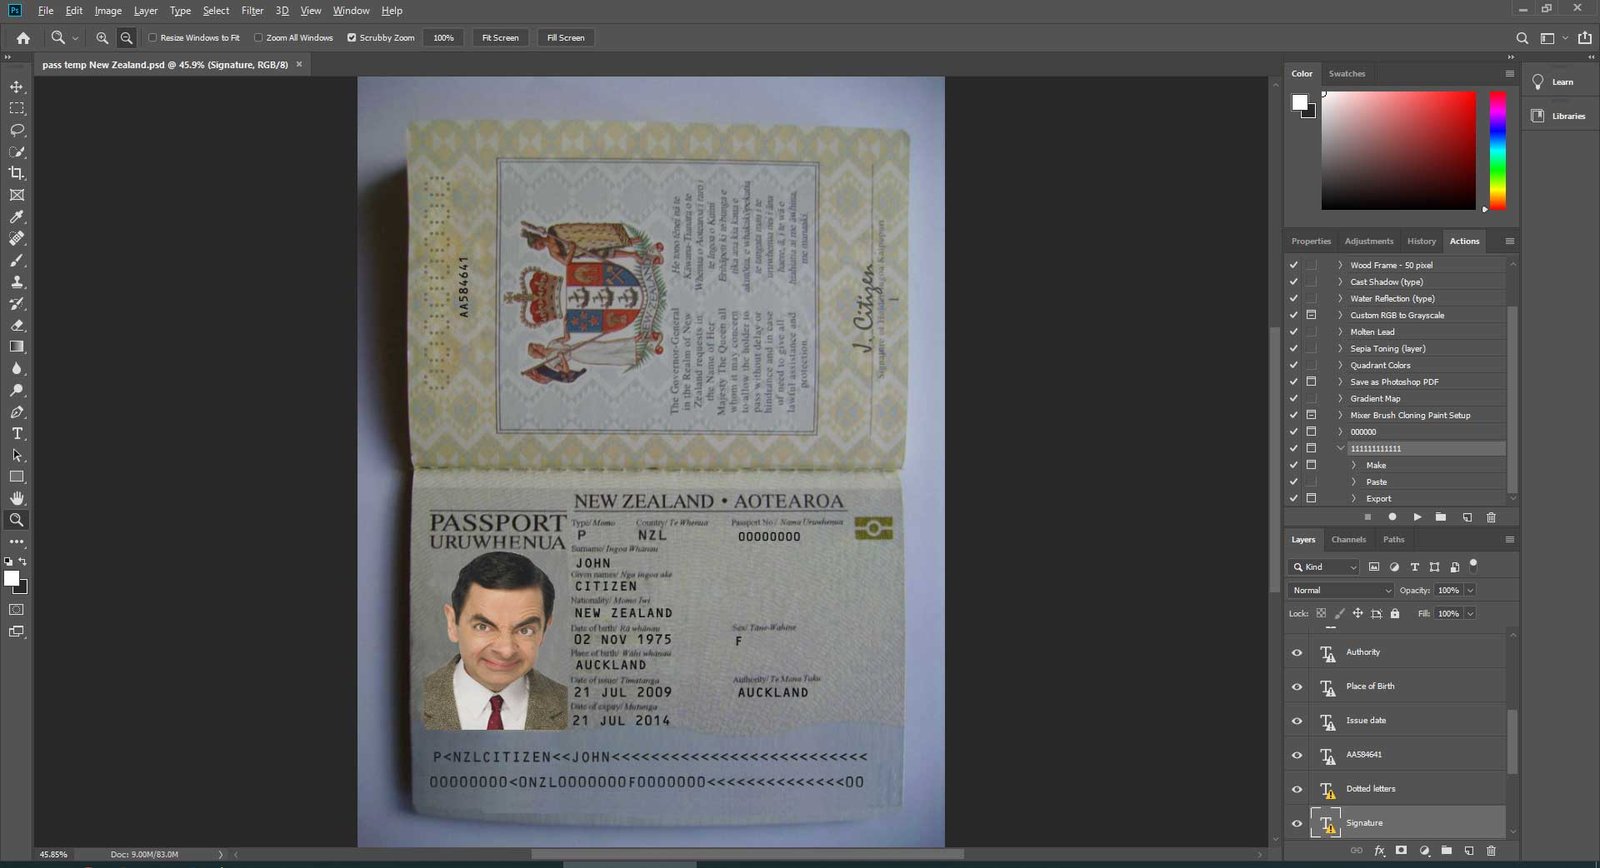
Task: Uncheck the Scrubby Zoom checkbox
Action: click(352, 38)
